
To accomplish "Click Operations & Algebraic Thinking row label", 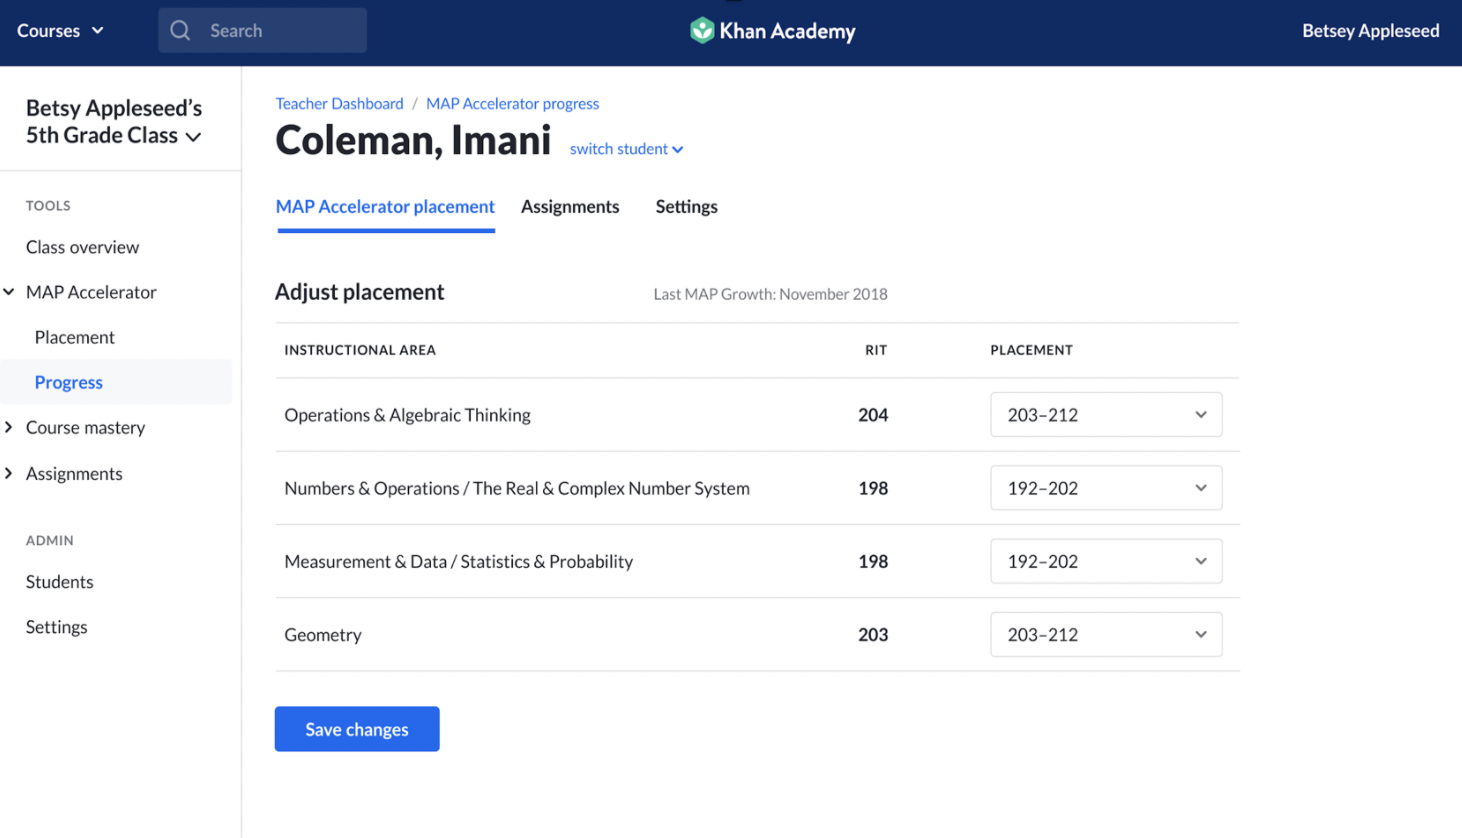I will tap(407, 415).
